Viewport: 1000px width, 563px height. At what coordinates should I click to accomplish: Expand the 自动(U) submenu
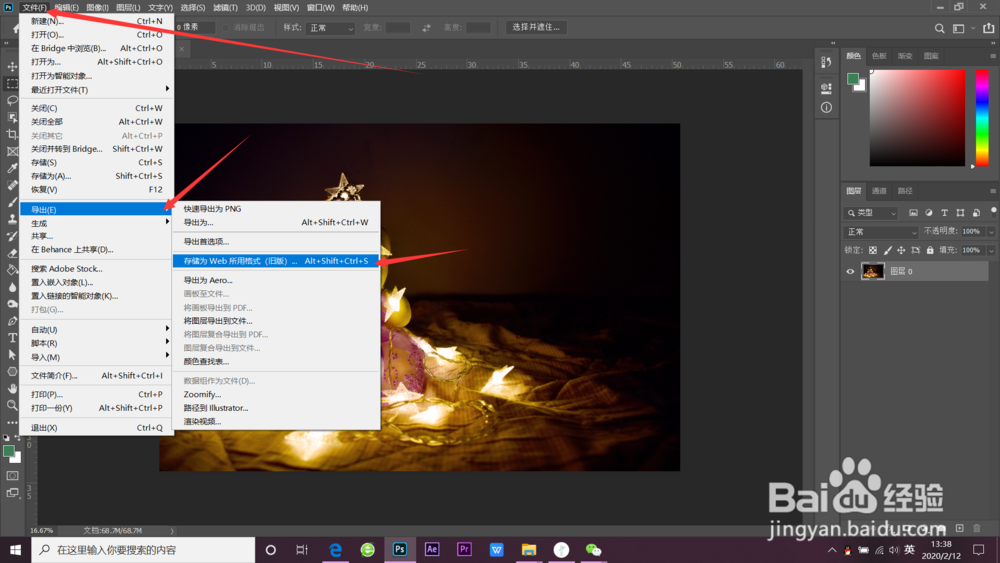tap(96, 330)
